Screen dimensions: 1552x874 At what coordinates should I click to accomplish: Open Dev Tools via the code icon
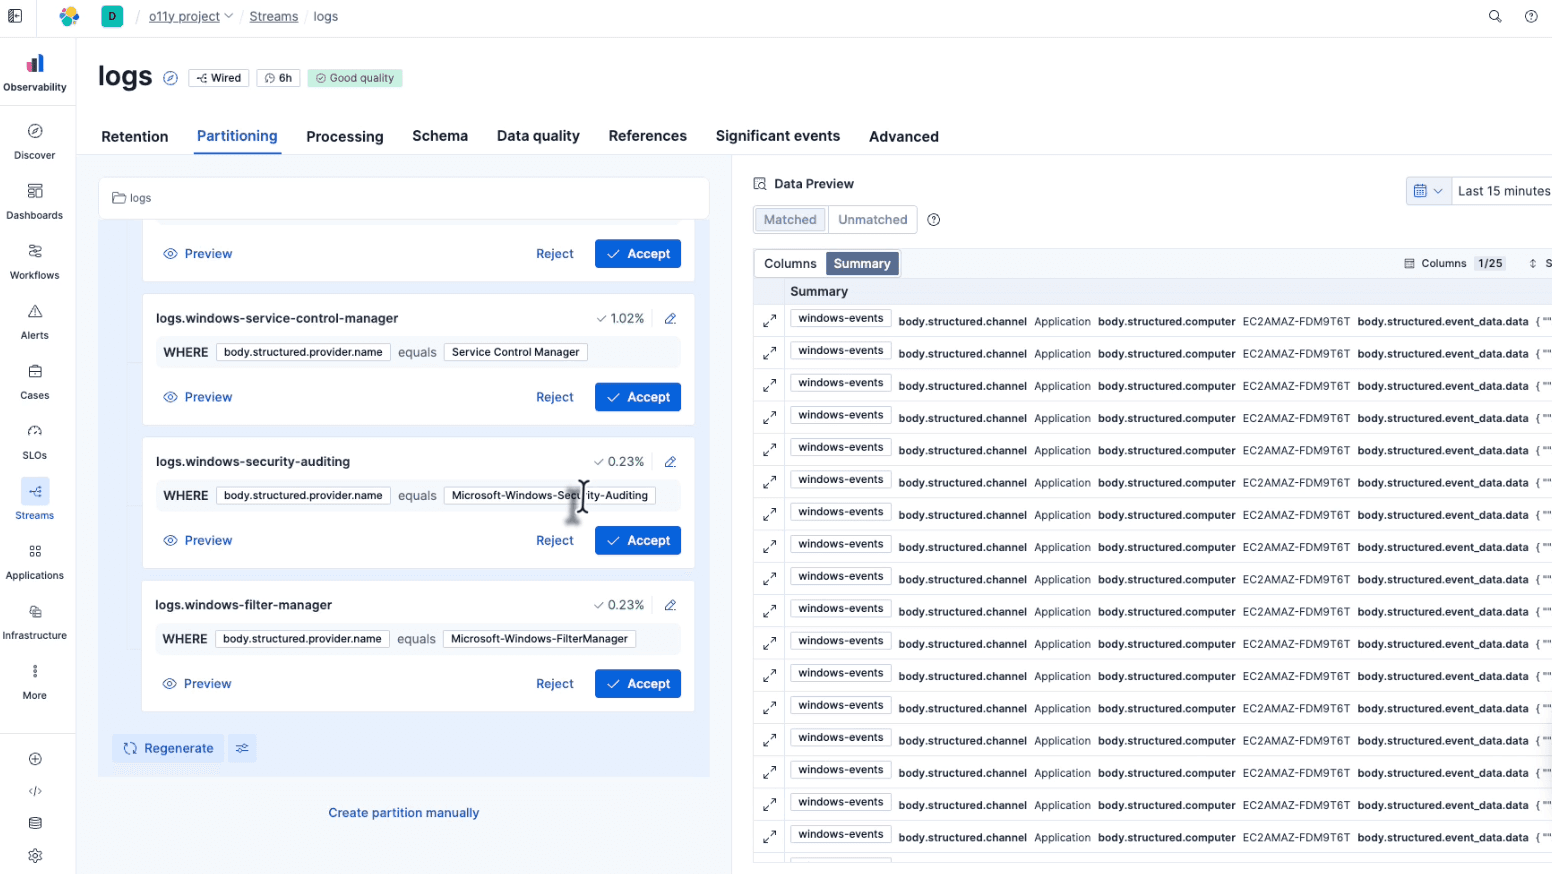tap(35, 791)
